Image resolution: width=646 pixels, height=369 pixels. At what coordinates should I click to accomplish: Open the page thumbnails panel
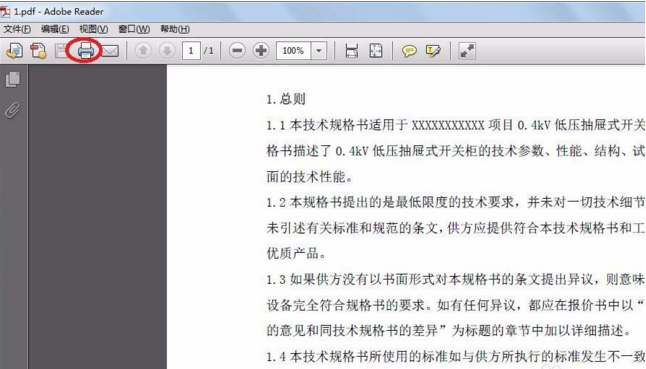click(13, 79)
